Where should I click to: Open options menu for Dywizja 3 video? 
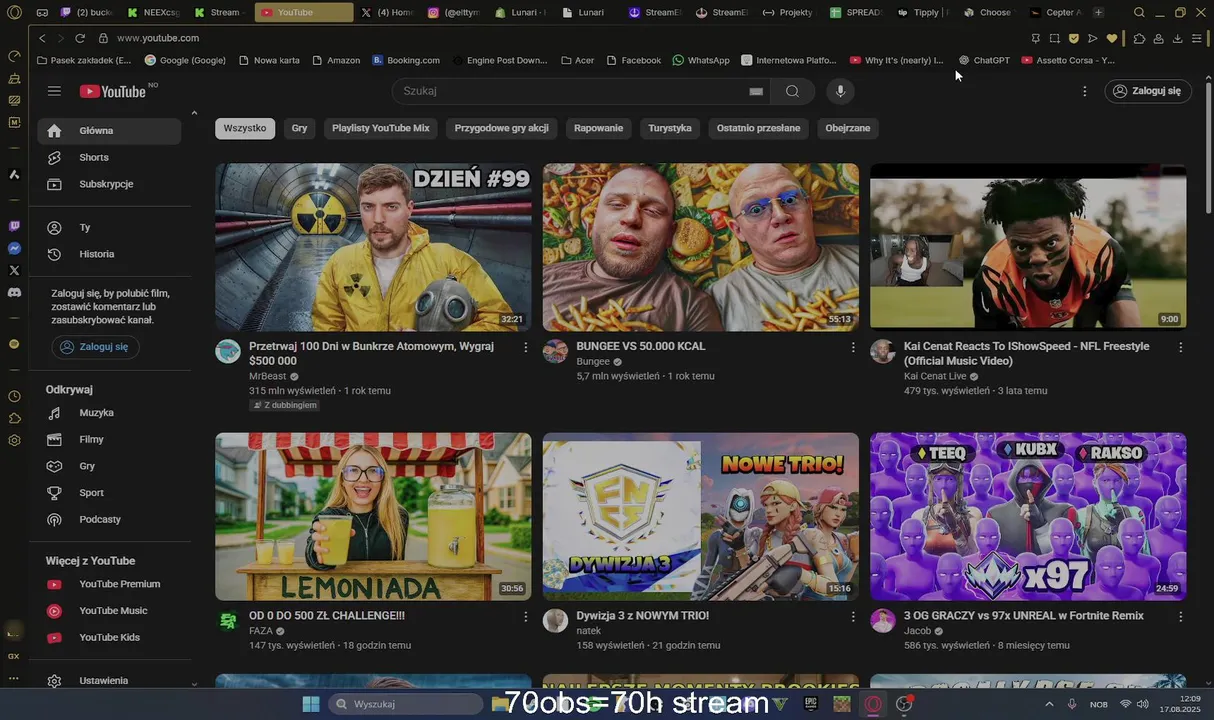[x=853, y=617]
